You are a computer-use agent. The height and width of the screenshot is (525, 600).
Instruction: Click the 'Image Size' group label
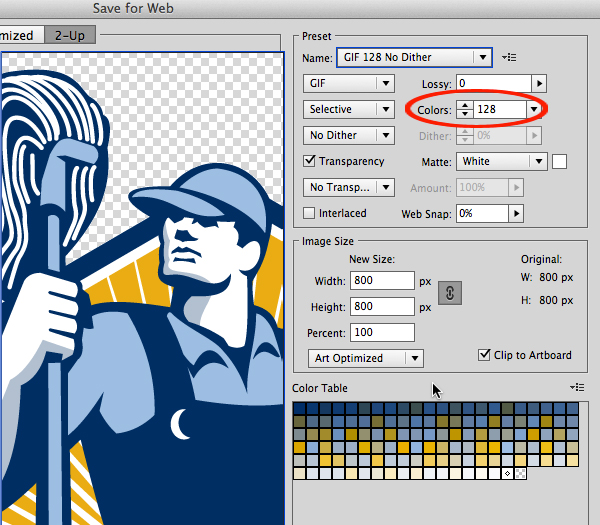coord(328,241)
